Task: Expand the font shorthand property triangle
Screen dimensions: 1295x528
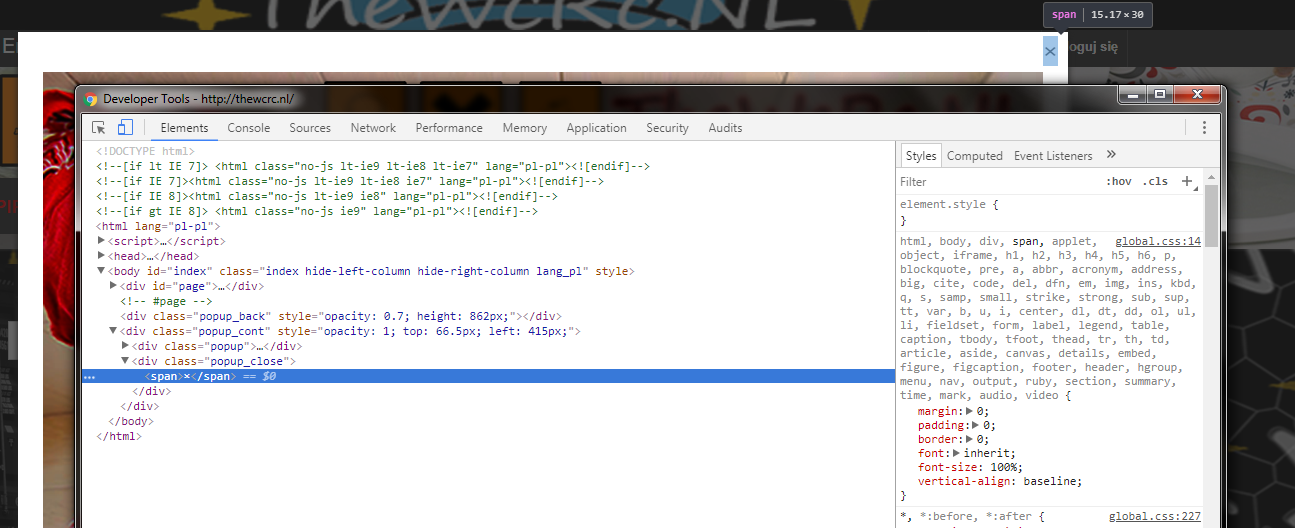Action: click(x=956, y=453)
